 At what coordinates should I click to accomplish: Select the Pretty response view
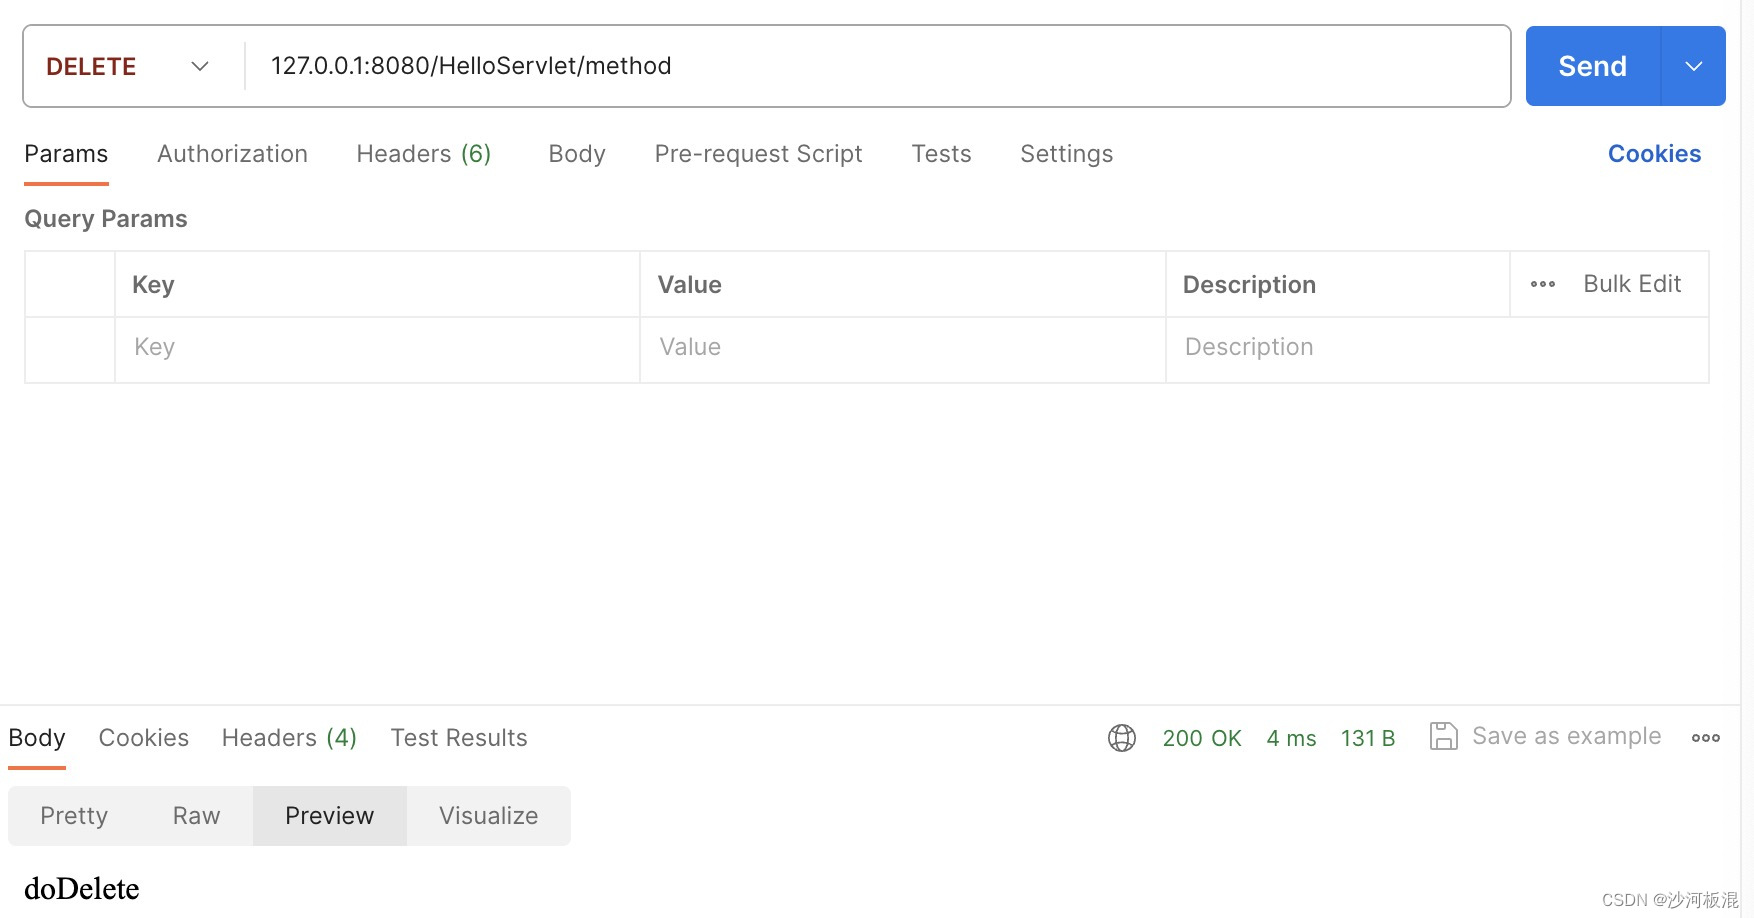click(x=73, y=815)
